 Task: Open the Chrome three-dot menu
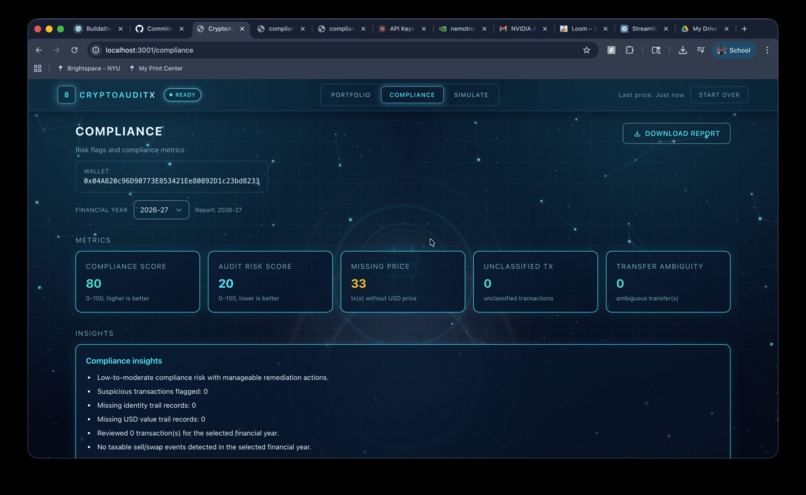tap(767, 50)
